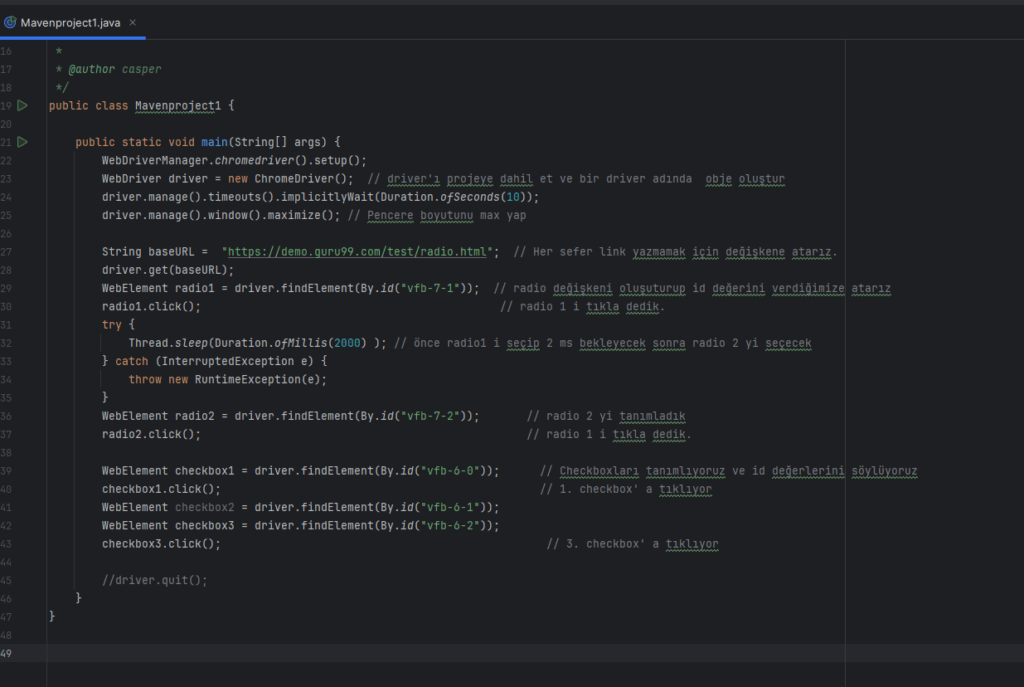Click the Java class icon in the file tab
The height and width of the screenshot is (687, 1024).
(x=9, y=21)
